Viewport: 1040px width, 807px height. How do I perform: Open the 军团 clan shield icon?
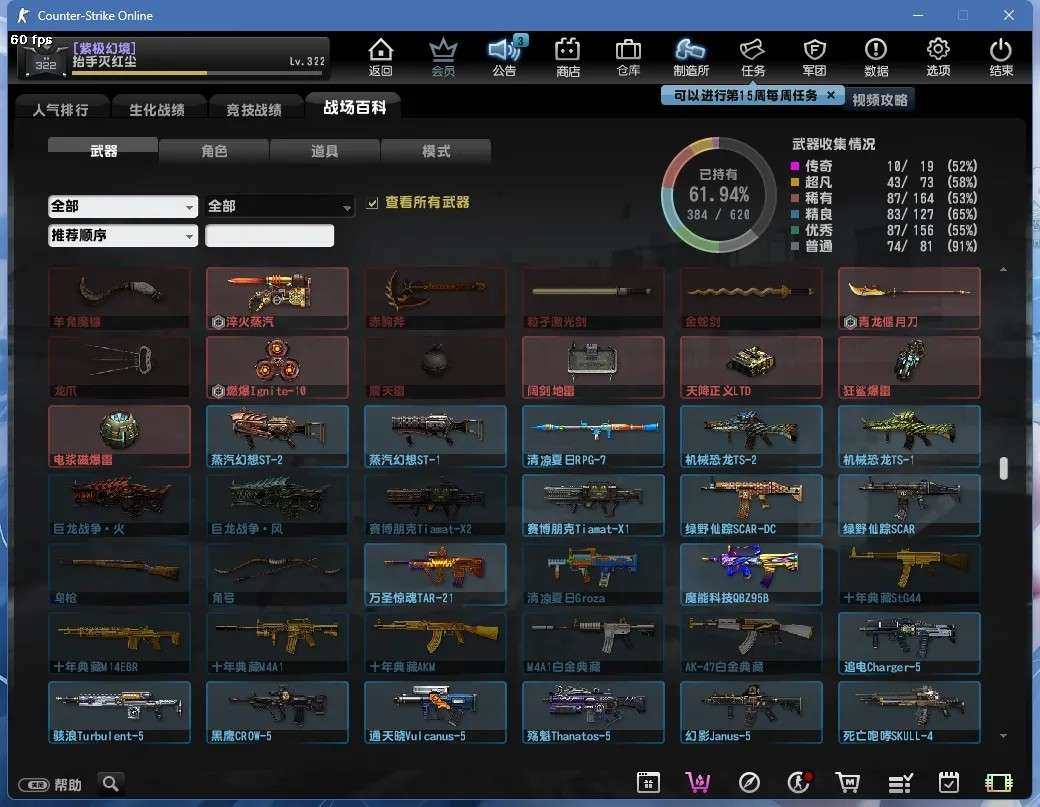coord(815,56)
